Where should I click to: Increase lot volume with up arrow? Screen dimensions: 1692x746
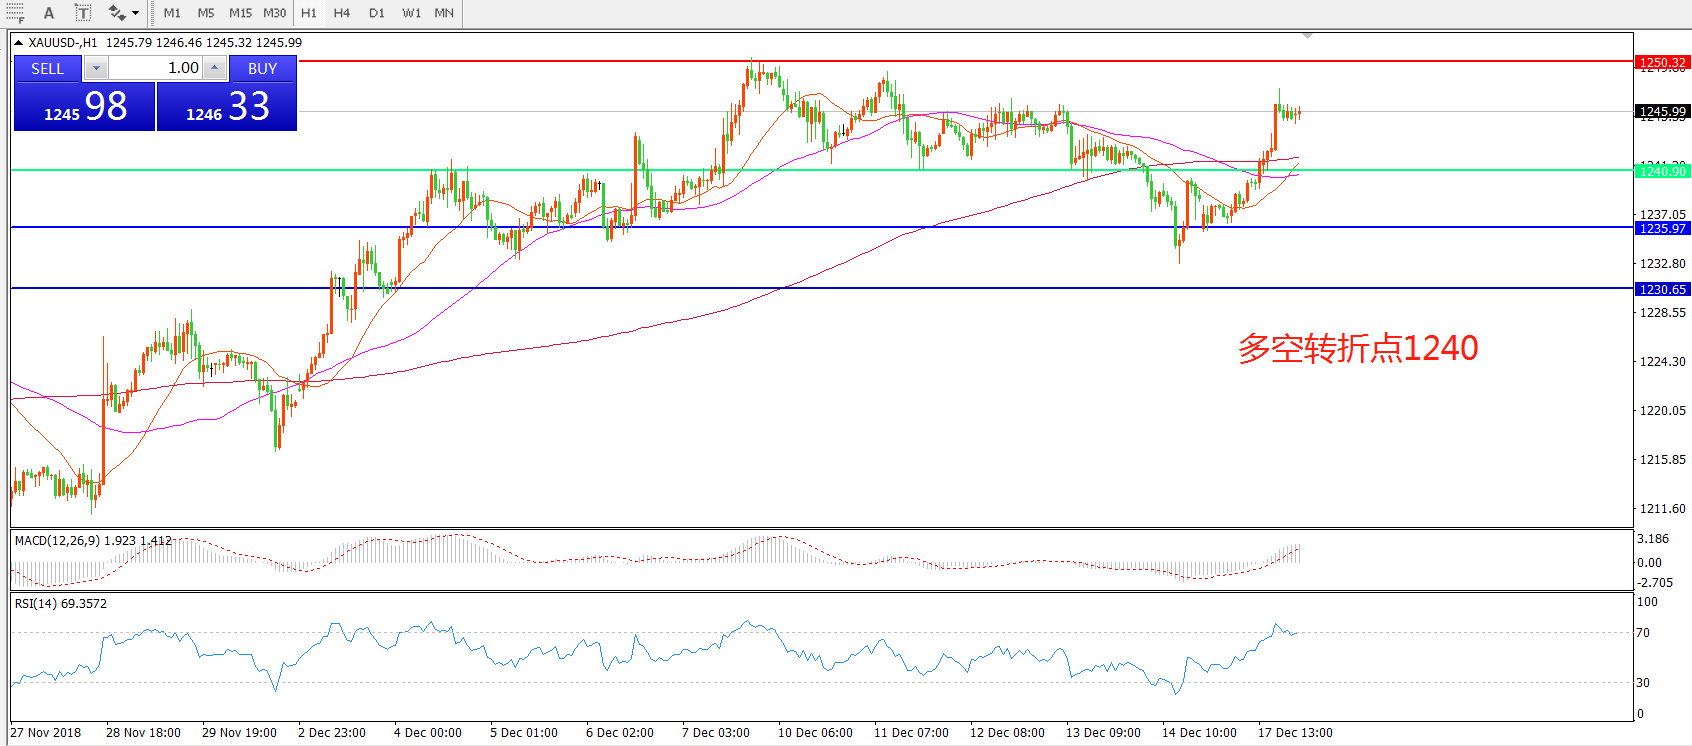coord(214,68)
